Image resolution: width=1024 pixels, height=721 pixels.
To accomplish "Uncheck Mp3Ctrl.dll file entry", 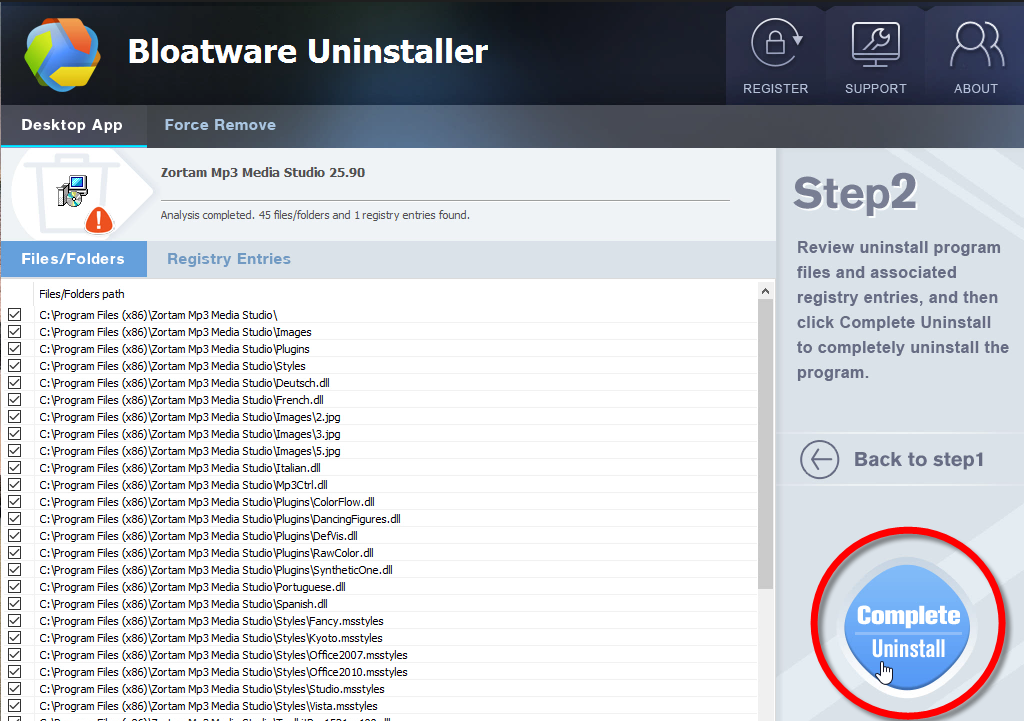I will [14, 485].
